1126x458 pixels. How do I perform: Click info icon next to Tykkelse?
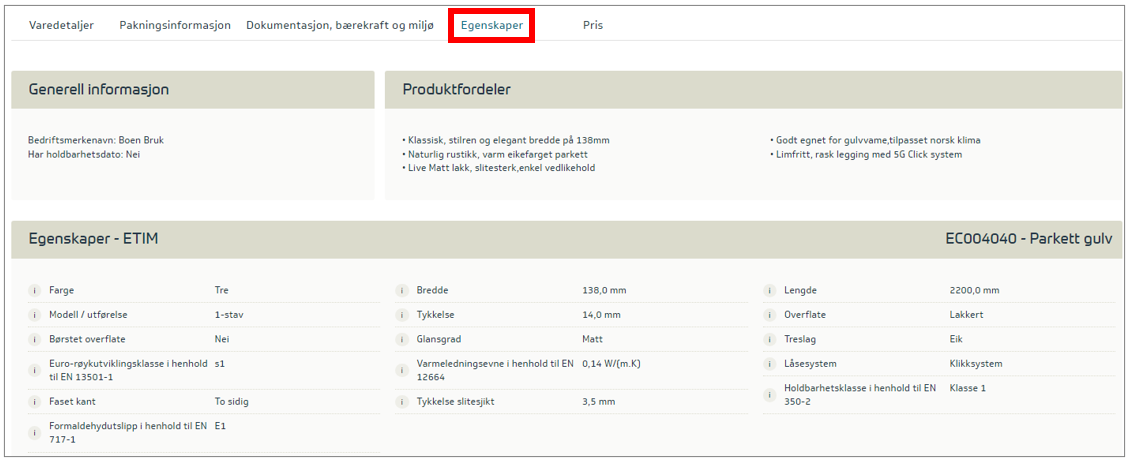(402, 315)
